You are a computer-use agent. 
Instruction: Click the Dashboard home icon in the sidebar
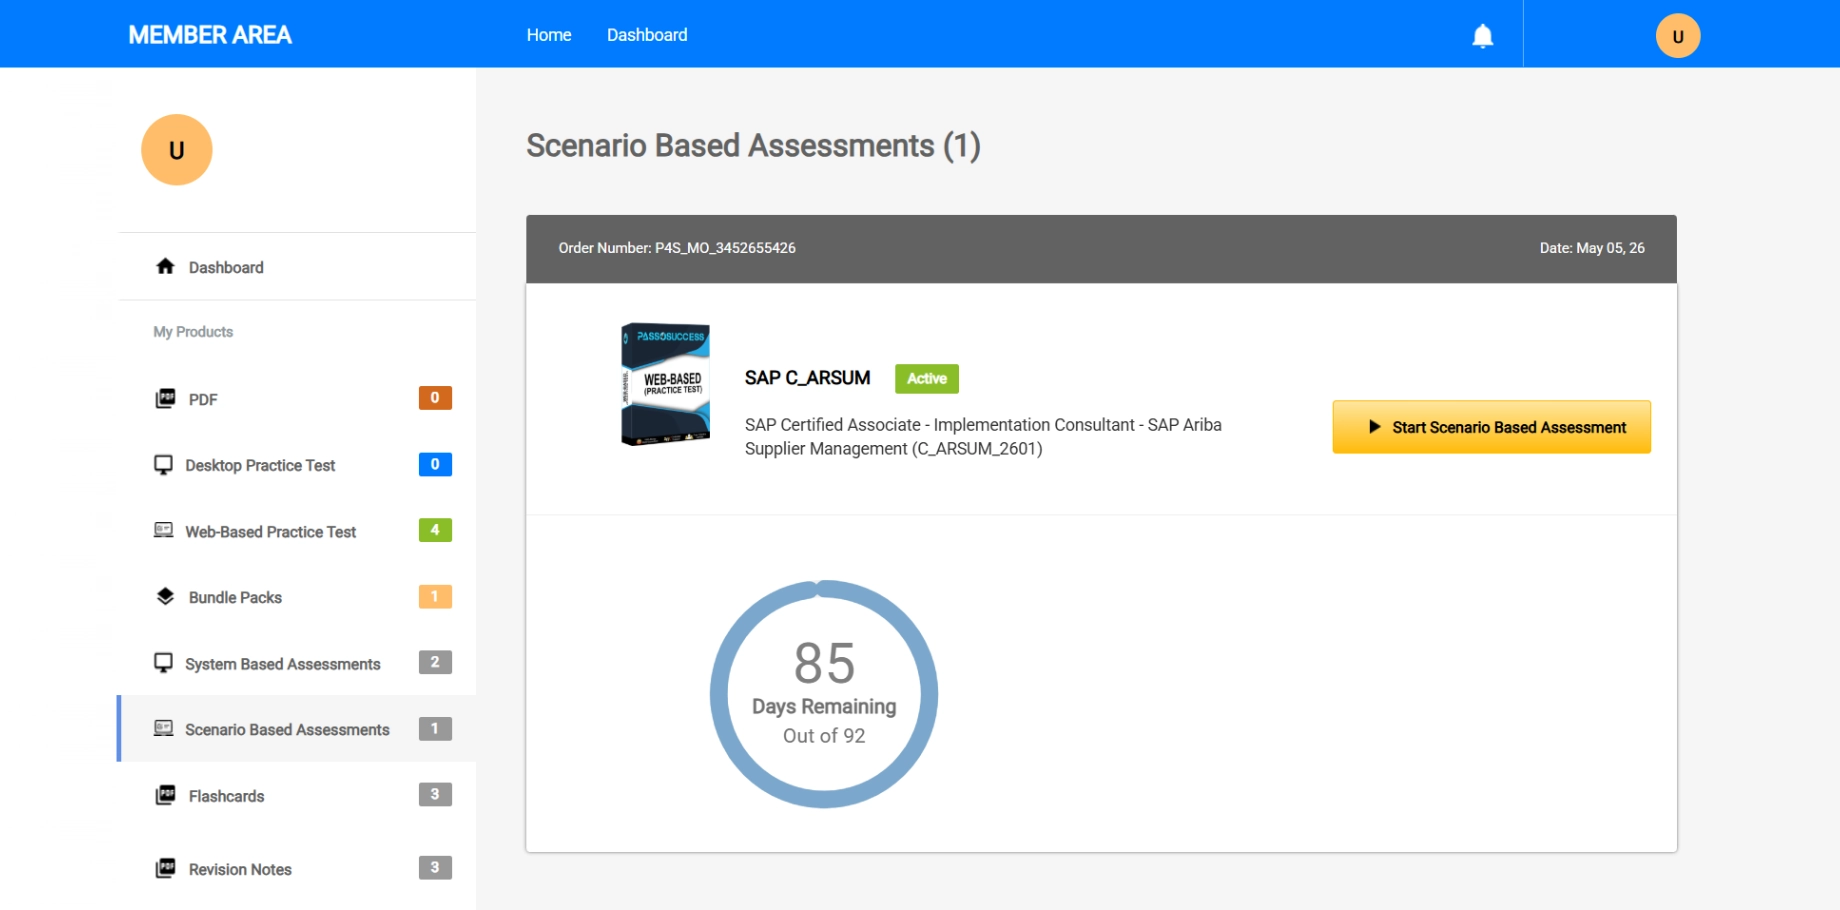pyautogui.click(x=165, y=266)
